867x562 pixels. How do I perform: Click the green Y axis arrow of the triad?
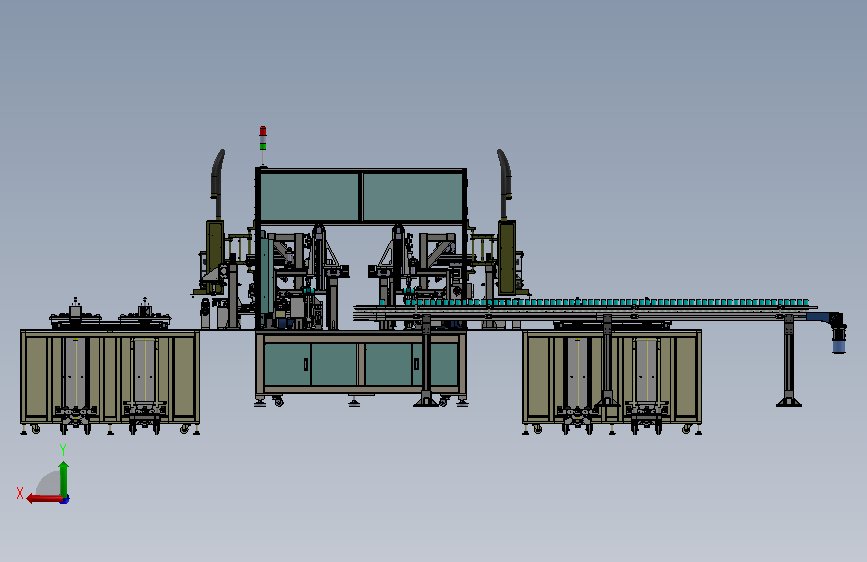[64, 479]
